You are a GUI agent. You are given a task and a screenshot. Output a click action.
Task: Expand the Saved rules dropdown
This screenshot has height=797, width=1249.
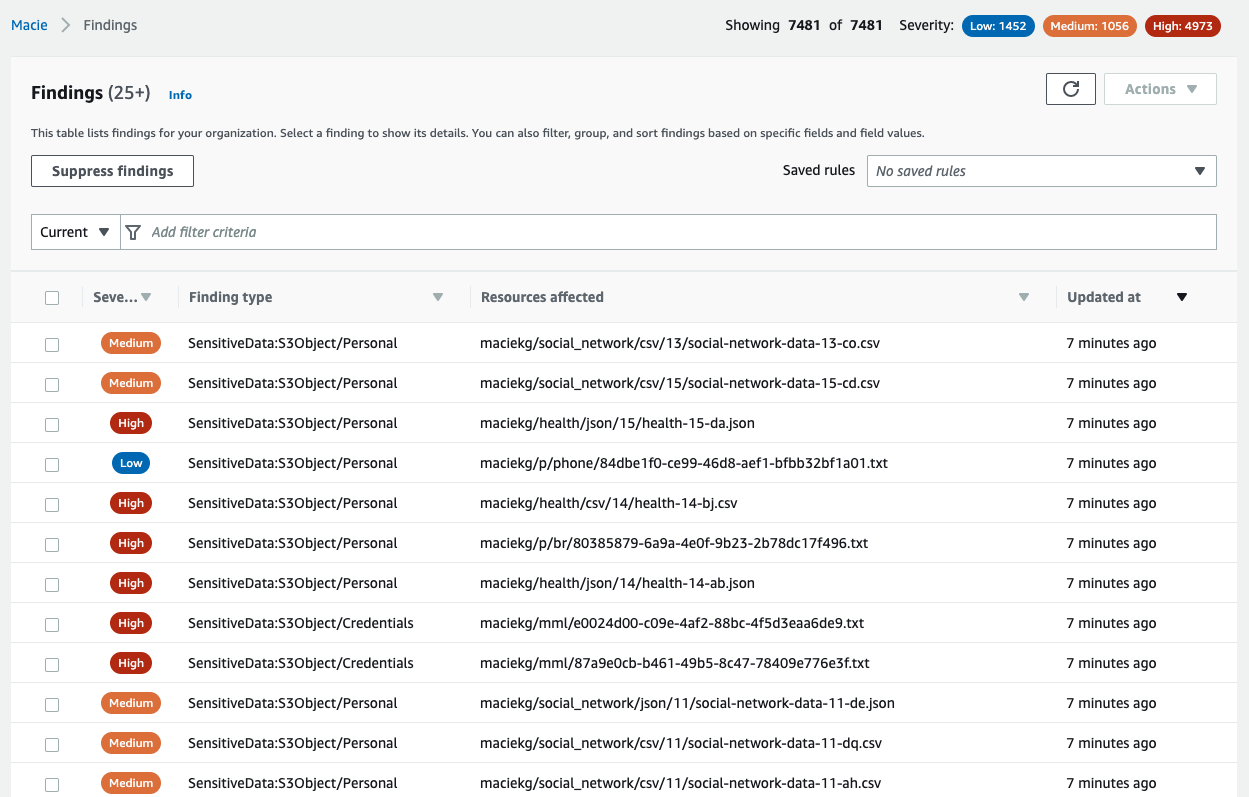click(x=1040, y=171)
